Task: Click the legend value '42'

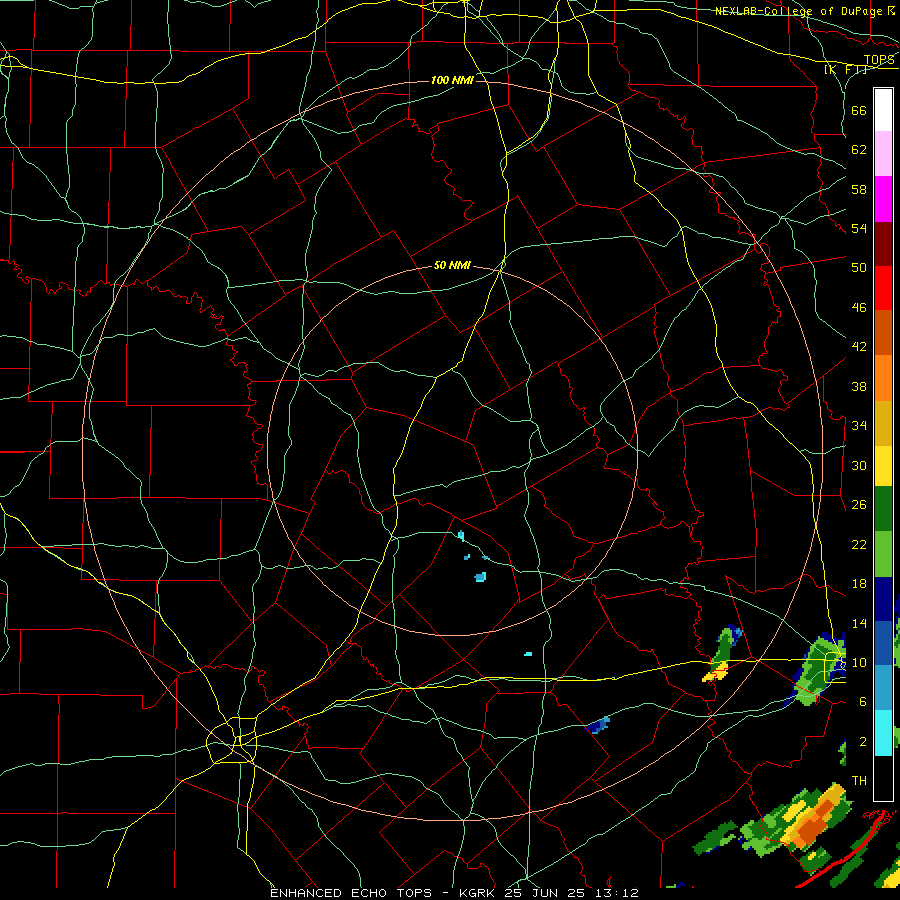Action: (859, 347)
